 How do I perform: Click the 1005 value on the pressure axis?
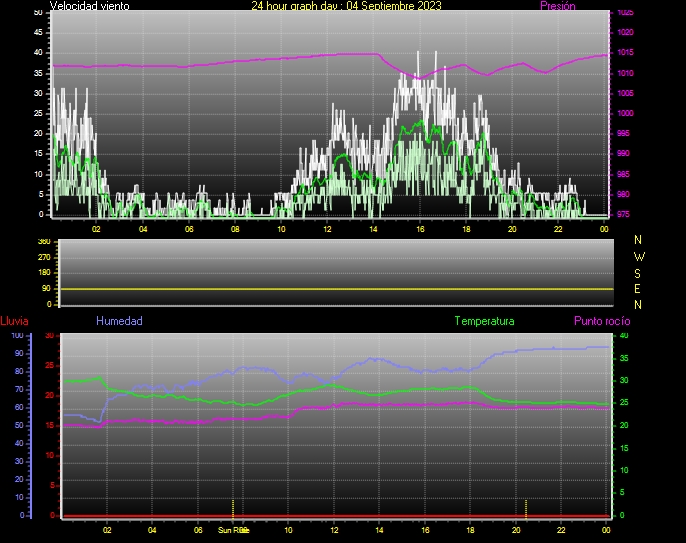[625, 93]
